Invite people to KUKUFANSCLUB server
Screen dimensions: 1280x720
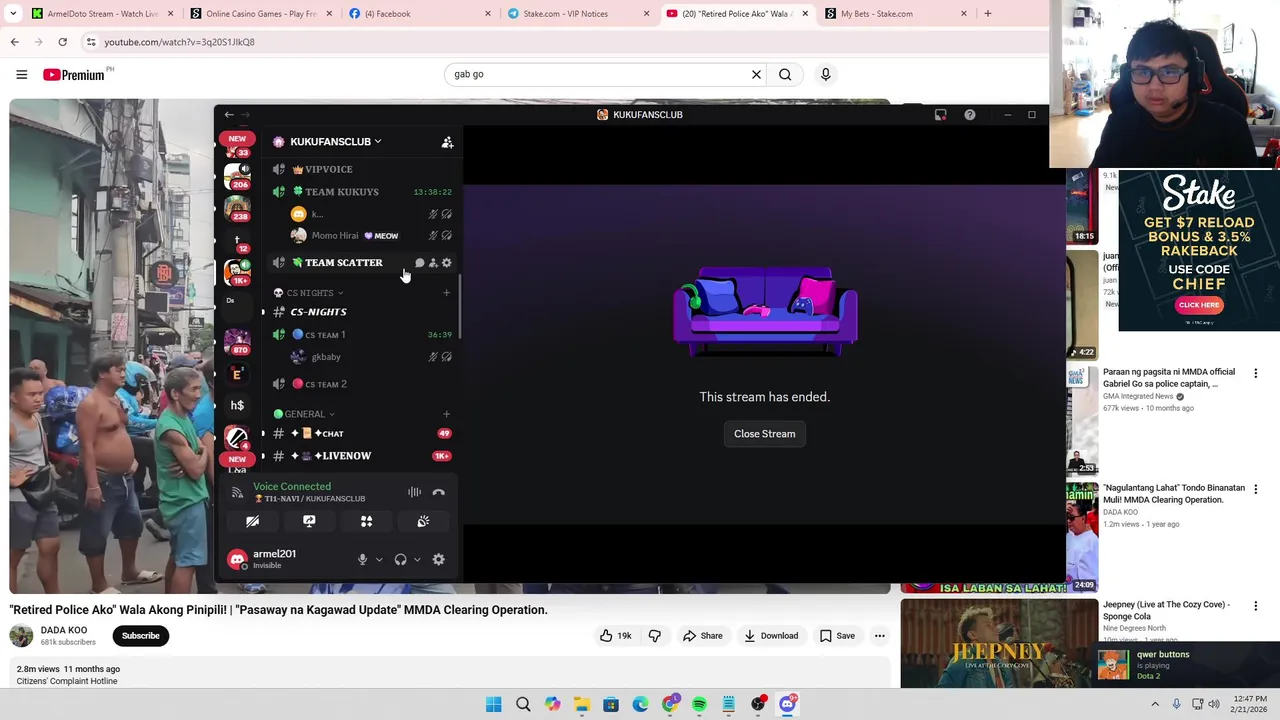[447, 142]
